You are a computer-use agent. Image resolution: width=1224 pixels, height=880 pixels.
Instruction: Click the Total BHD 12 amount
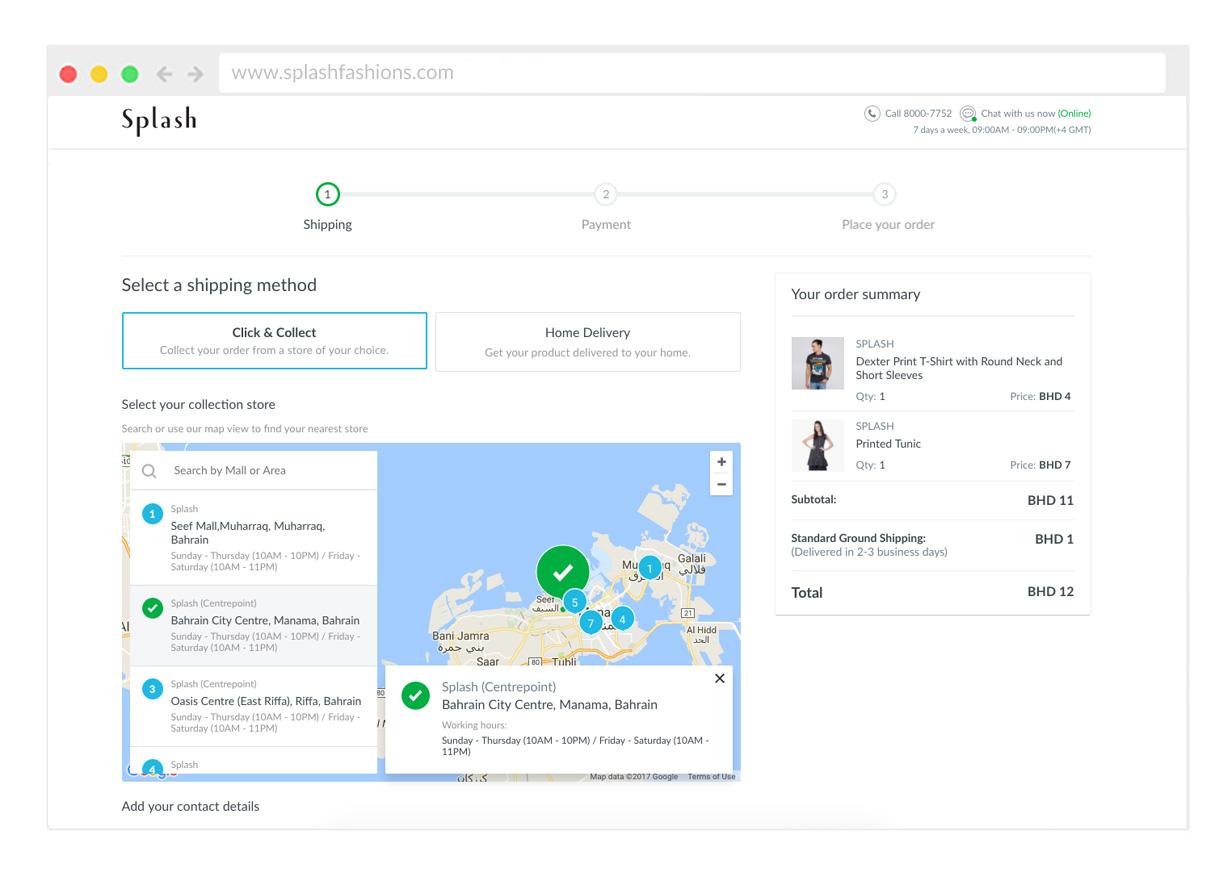(x=1050, y=592)
